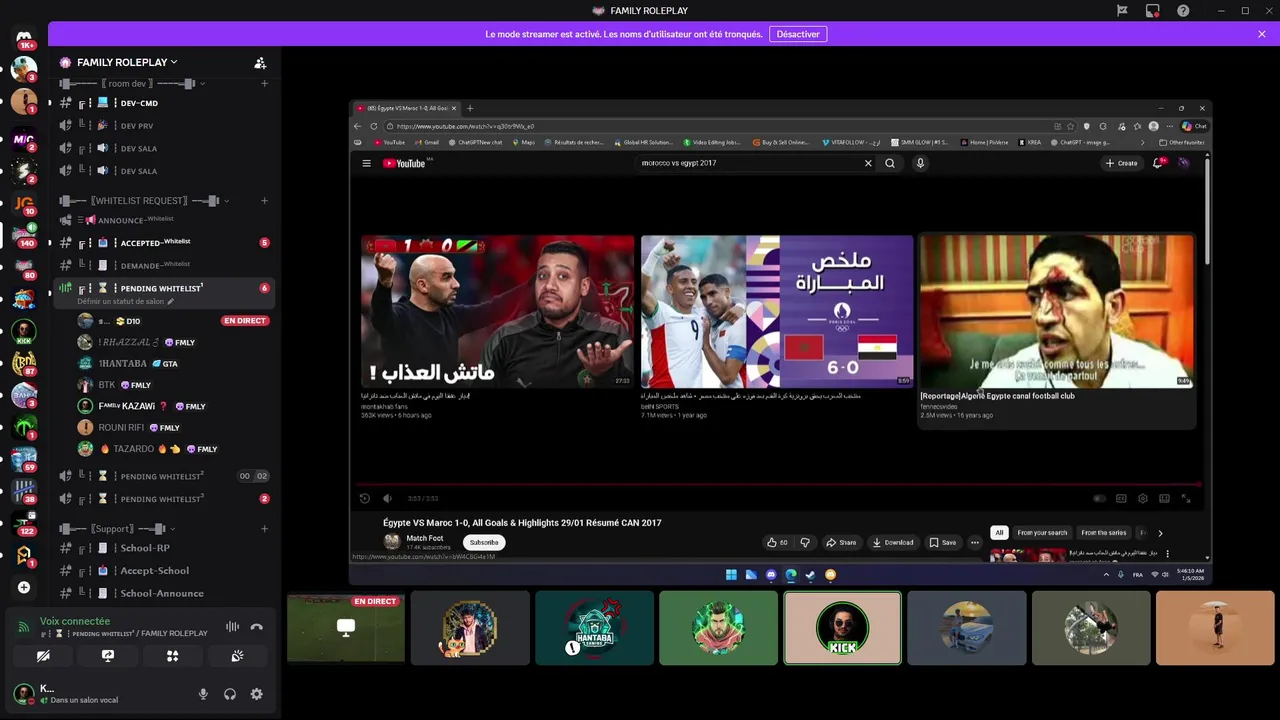Click Définir un statut de salon
Viewport: 1280px width, 720px height.
[125, 301]
